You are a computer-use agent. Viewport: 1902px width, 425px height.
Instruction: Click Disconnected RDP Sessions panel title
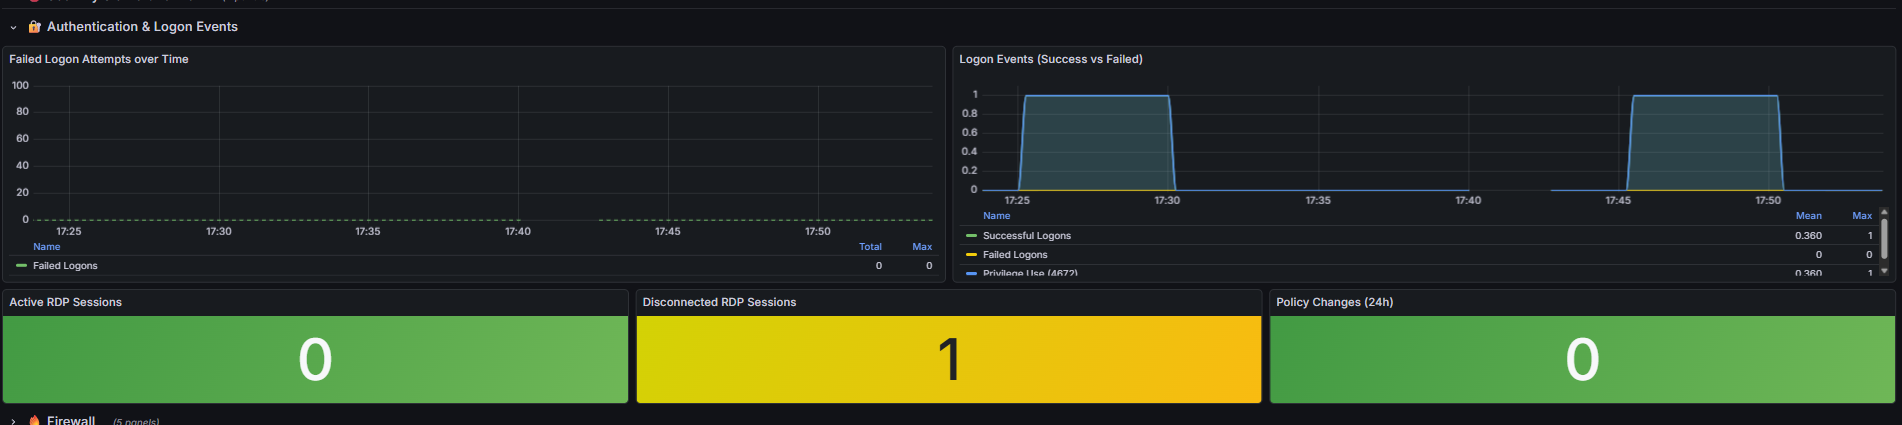pos(719,302)
